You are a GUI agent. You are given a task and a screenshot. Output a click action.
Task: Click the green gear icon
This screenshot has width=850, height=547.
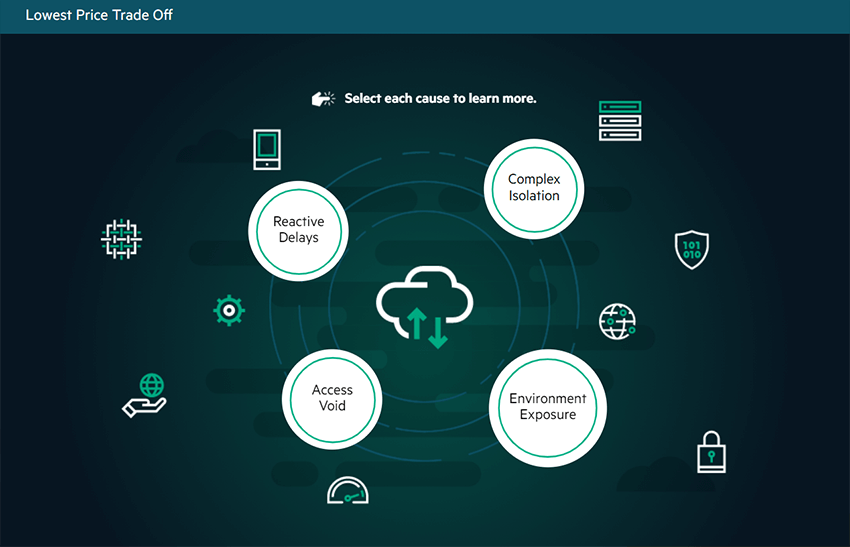pyautogui.click(x=229, y=311)
